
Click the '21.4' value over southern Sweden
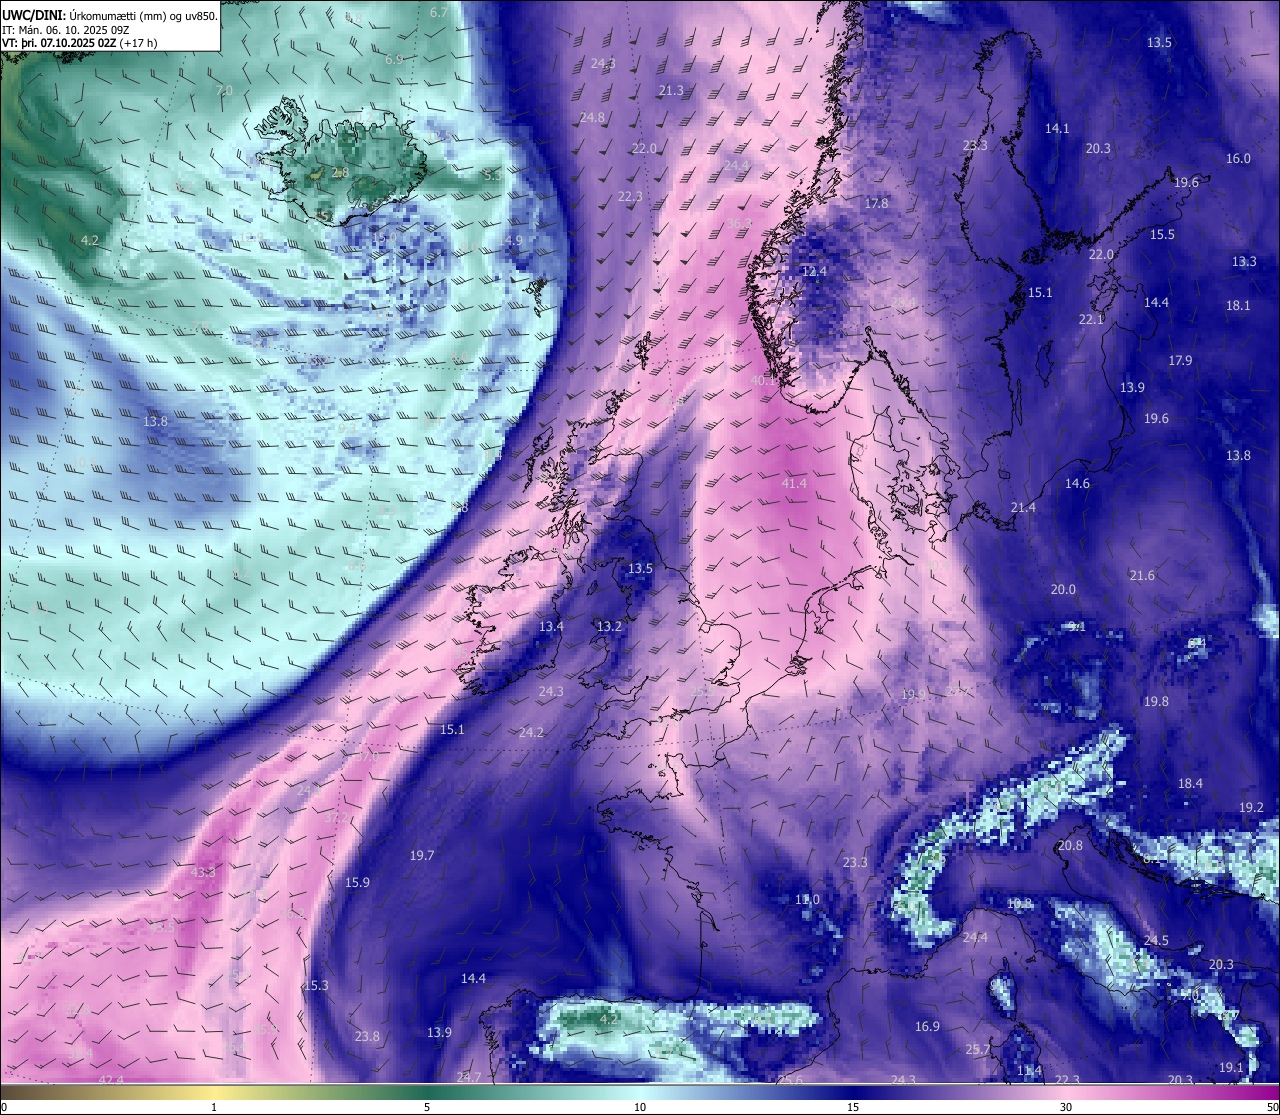(1023, 508)
